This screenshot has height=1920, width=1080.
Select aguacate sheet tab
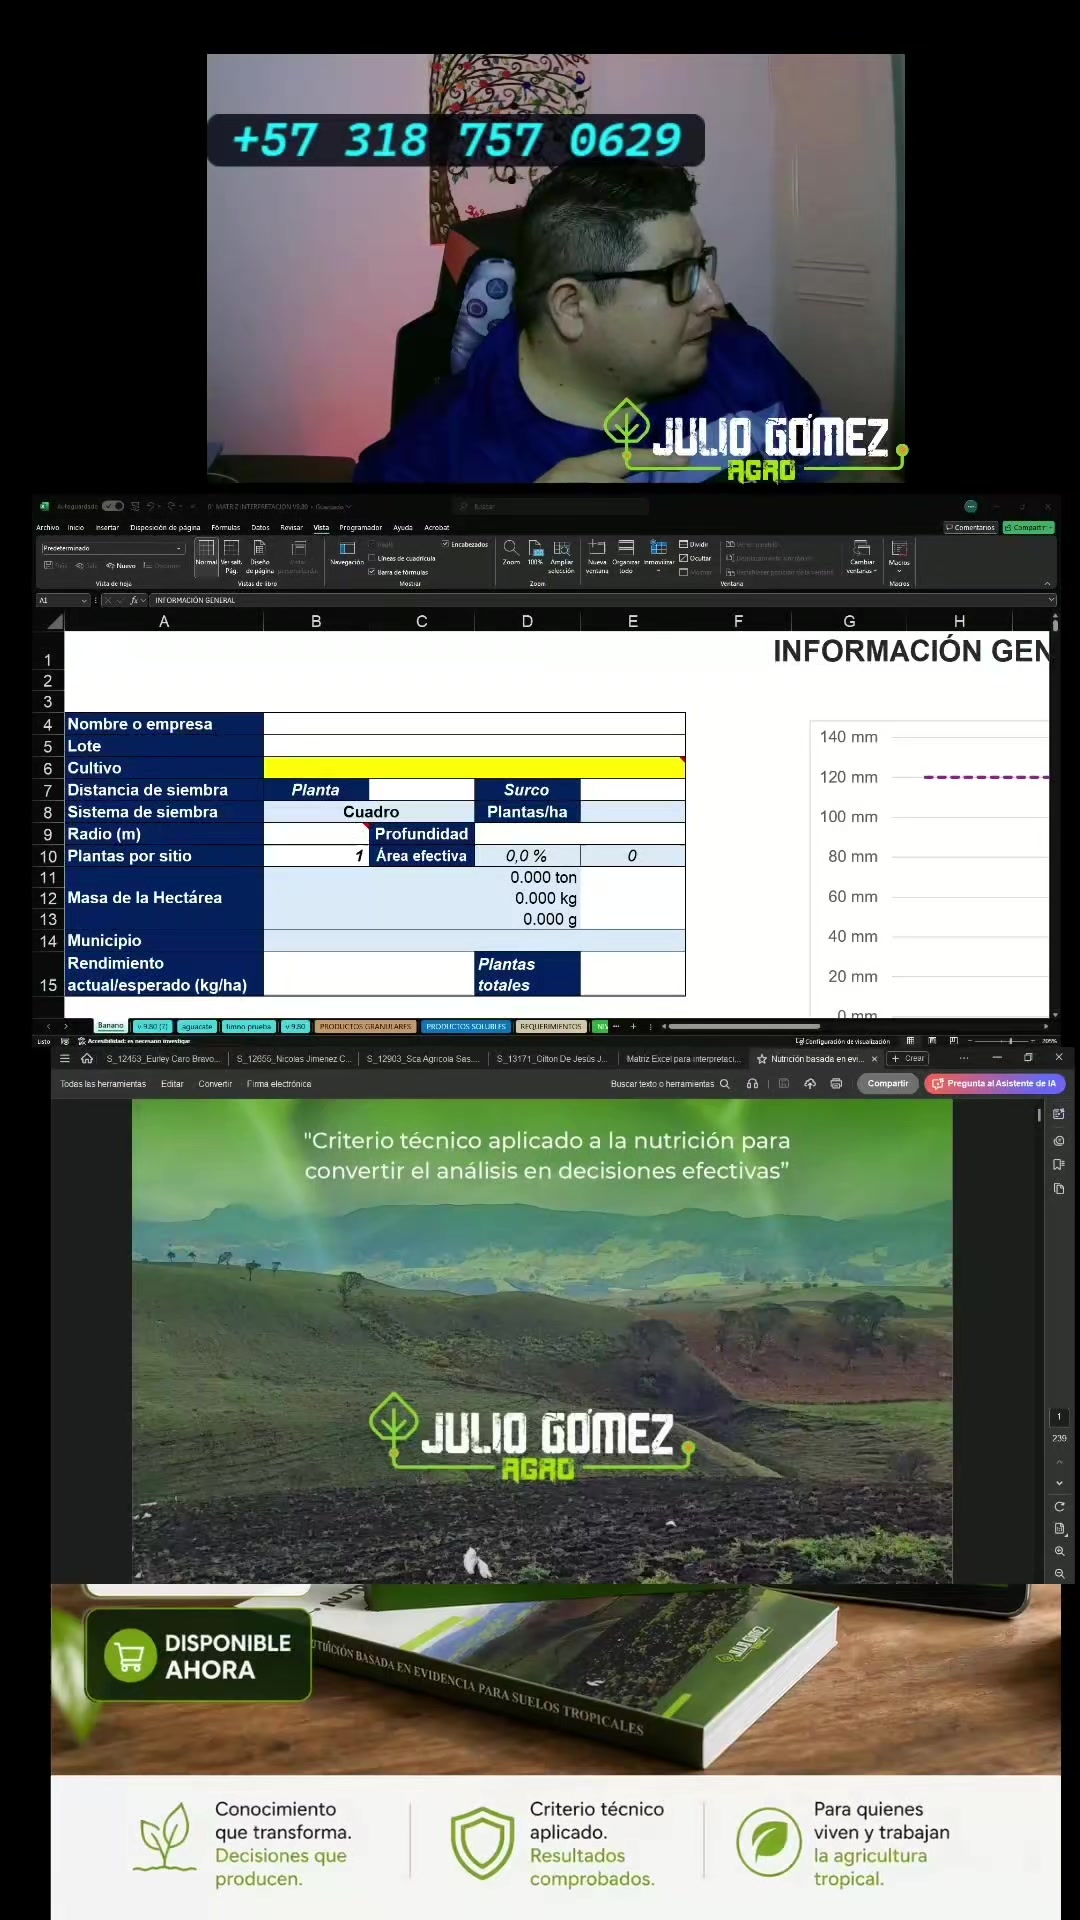coord(197,1026)
